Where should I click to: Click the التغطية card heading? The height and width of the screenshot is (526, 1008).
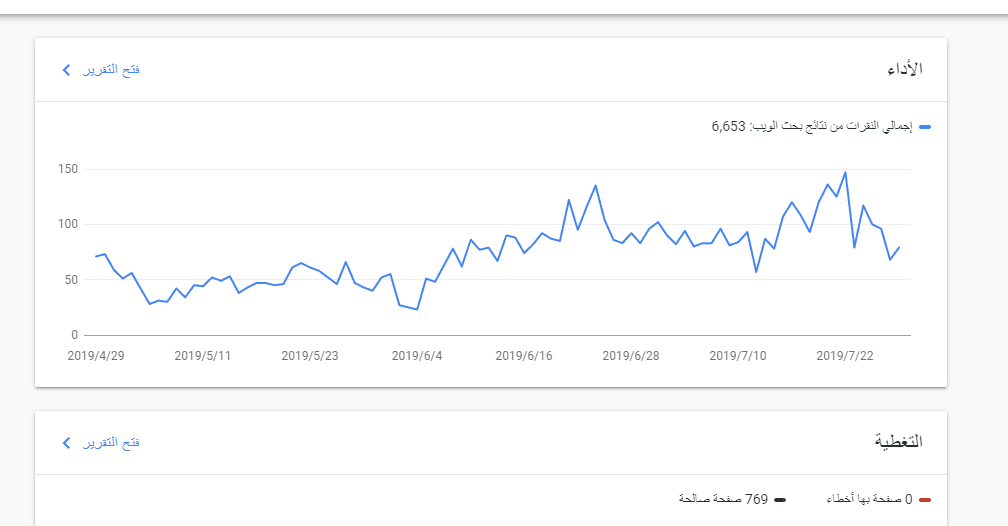click(898, 442)
